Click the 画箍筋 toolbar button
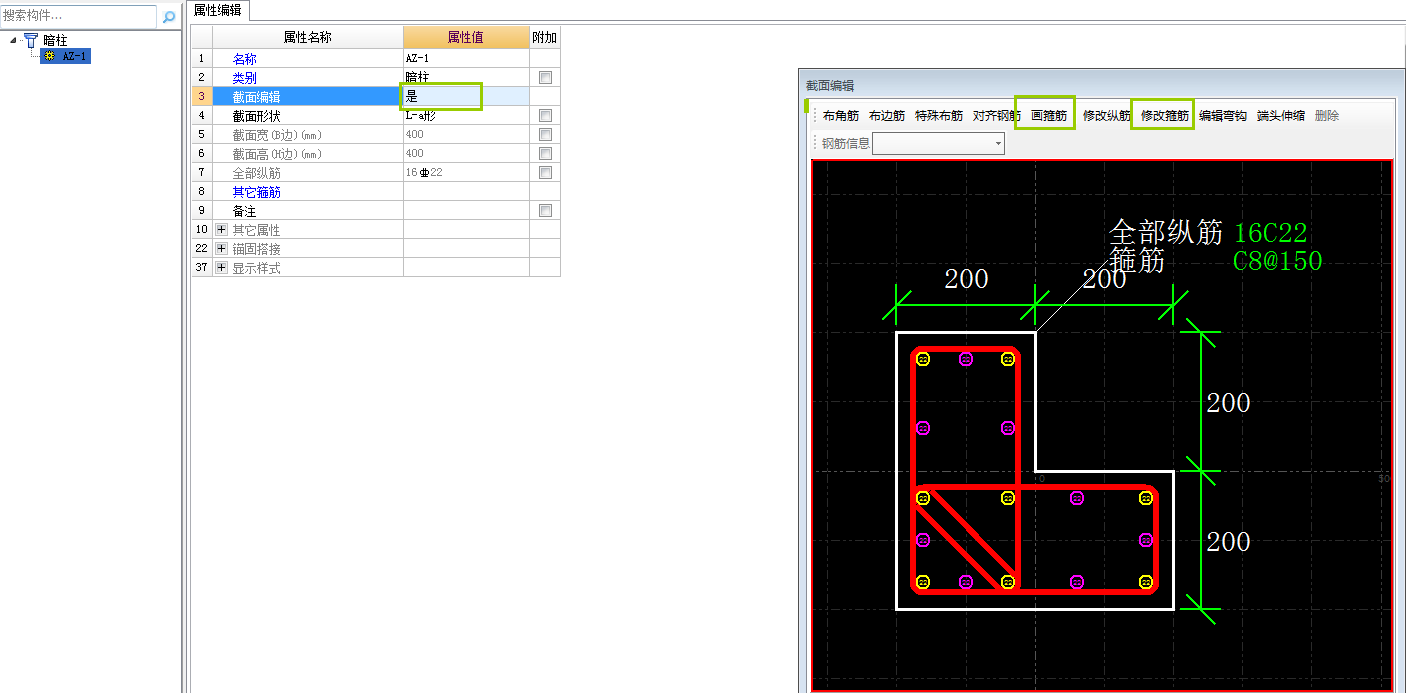Screen dimensions: 1406x693 point(1049,116)
